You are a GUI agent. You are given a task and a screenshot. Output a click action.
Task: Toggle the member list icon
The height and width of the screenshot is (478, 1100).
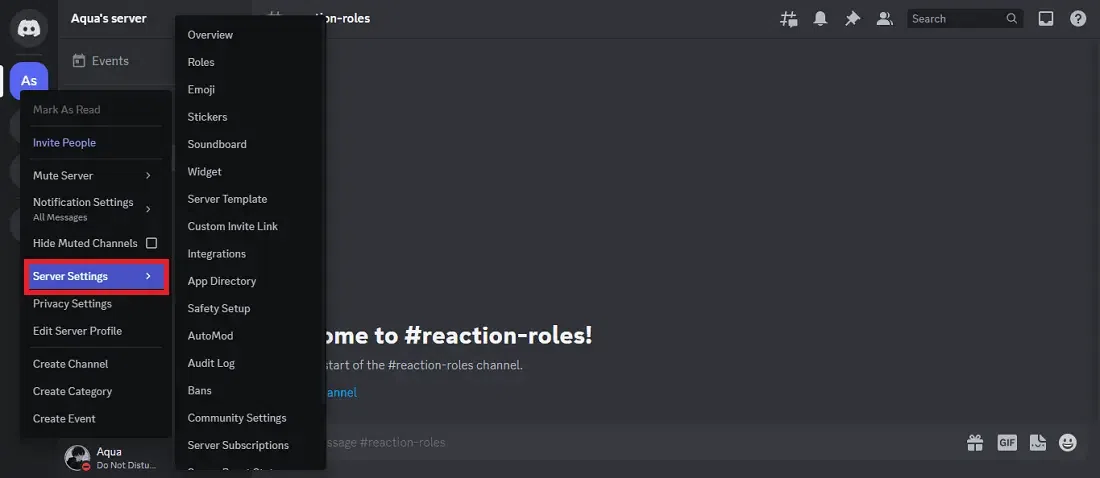pos(885,19)
